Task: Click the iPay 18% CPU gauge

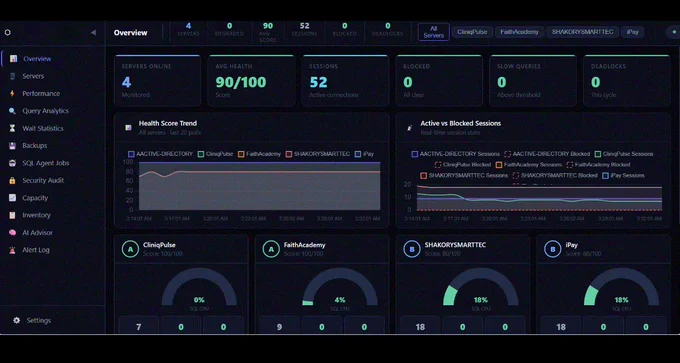Action: click(x=621, y=287)
